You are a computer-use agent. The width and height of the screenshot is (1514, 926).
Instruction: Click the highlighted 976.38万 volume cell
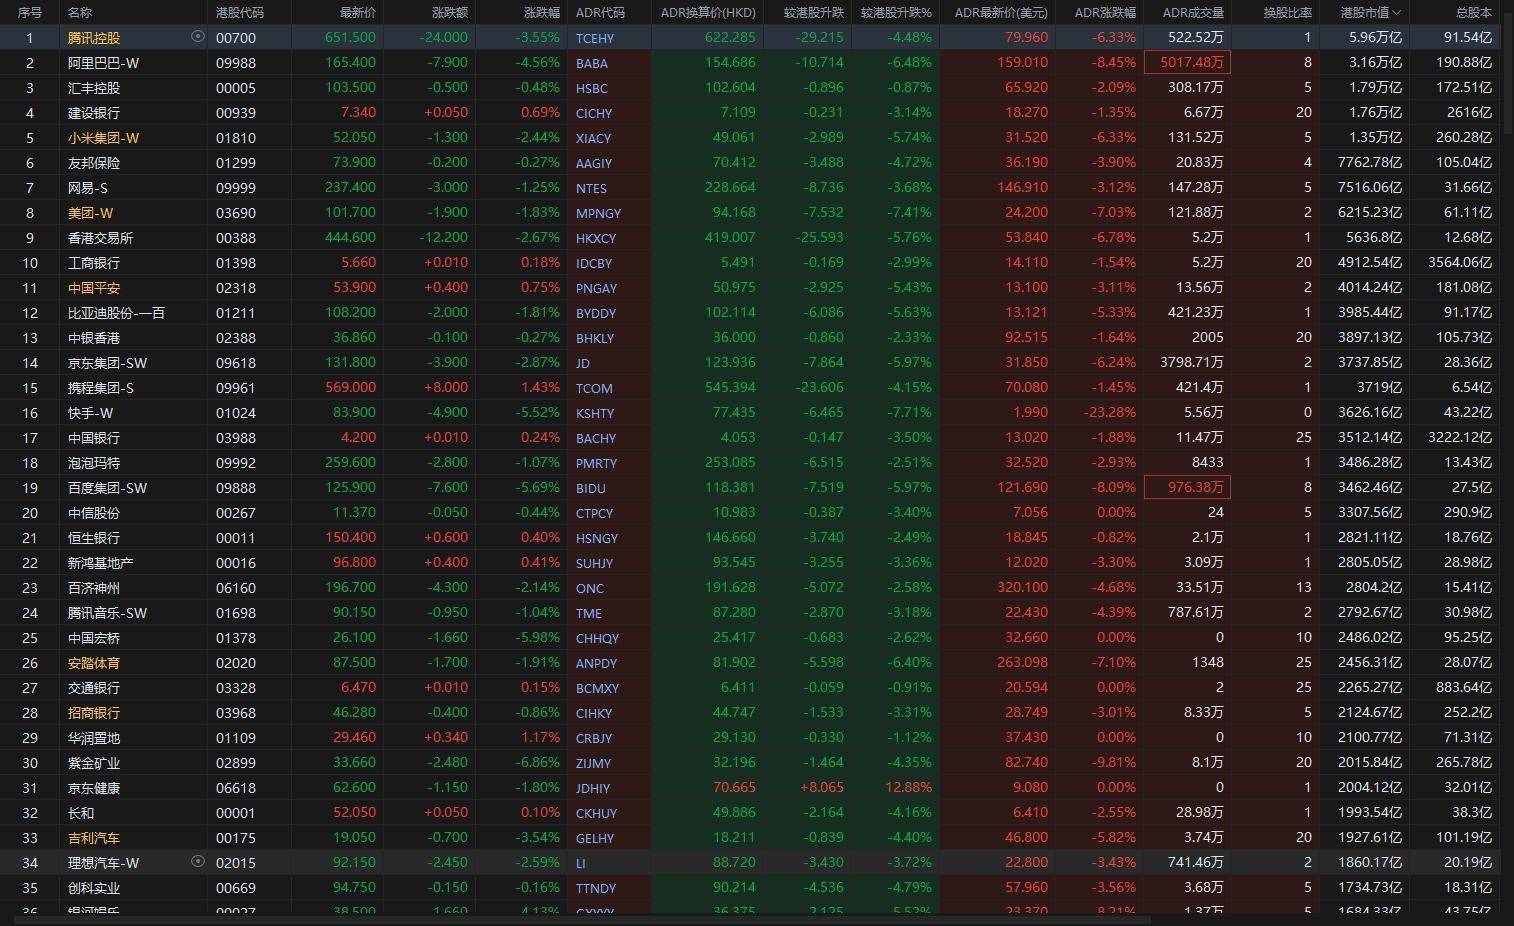coord(1187,488)
